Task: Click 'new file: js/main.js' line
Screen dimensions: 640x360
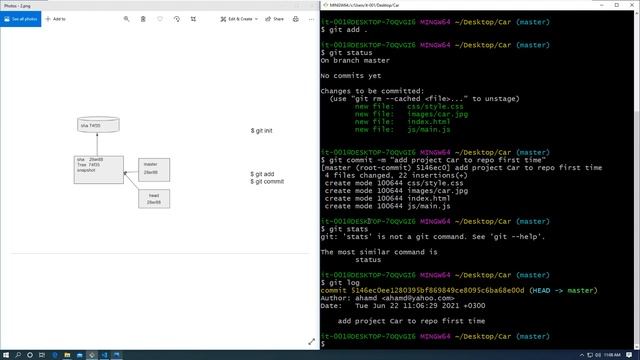Action: (x=402, y=129)
